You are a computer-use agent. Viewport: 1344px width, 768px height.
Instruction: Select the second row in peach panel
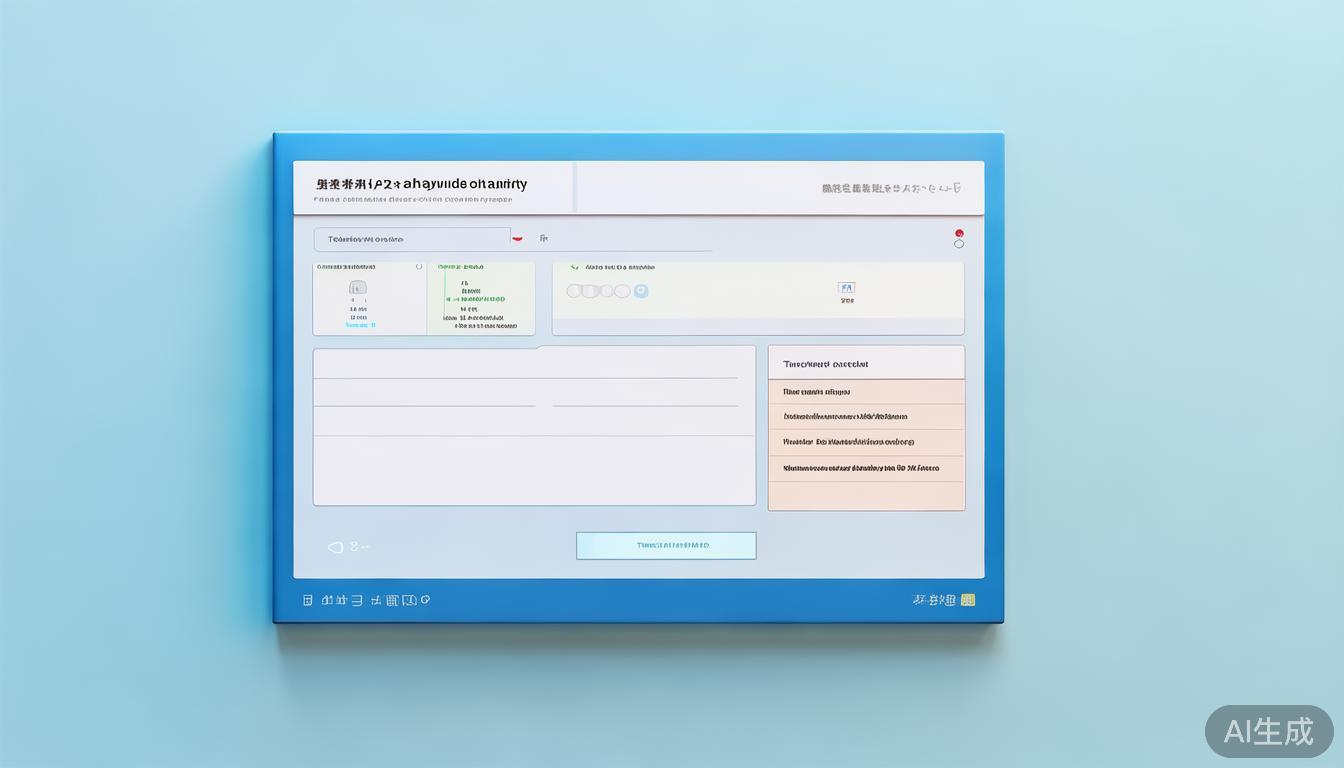(x=866, y=417)
